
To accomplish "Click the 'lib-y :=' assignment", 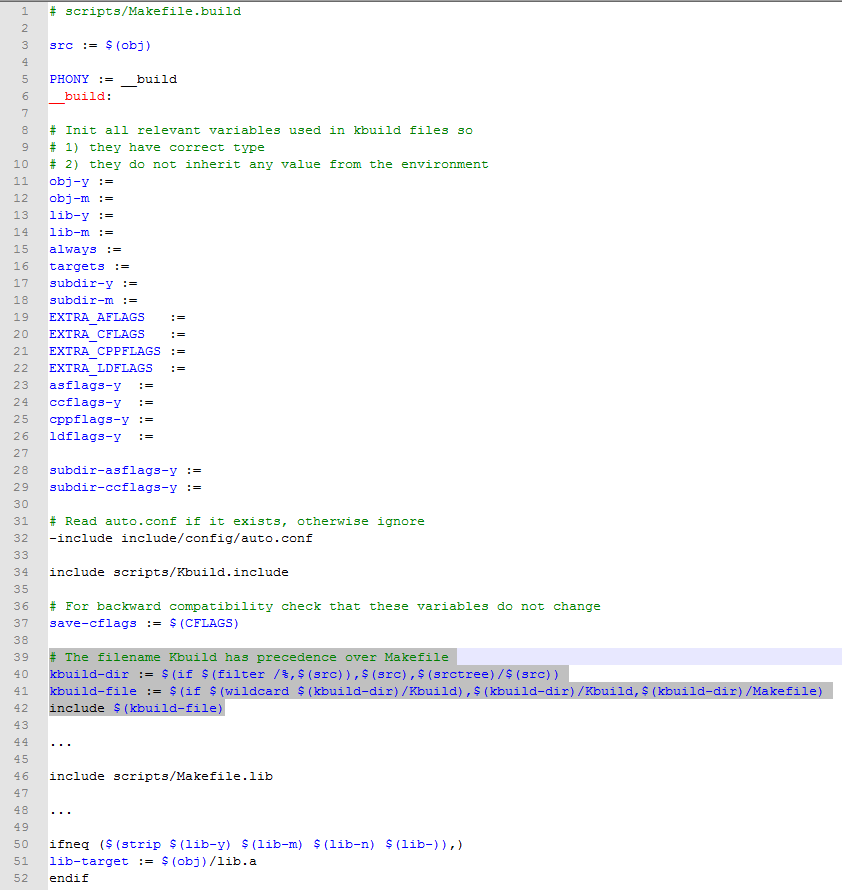I will tap(81, 216).
